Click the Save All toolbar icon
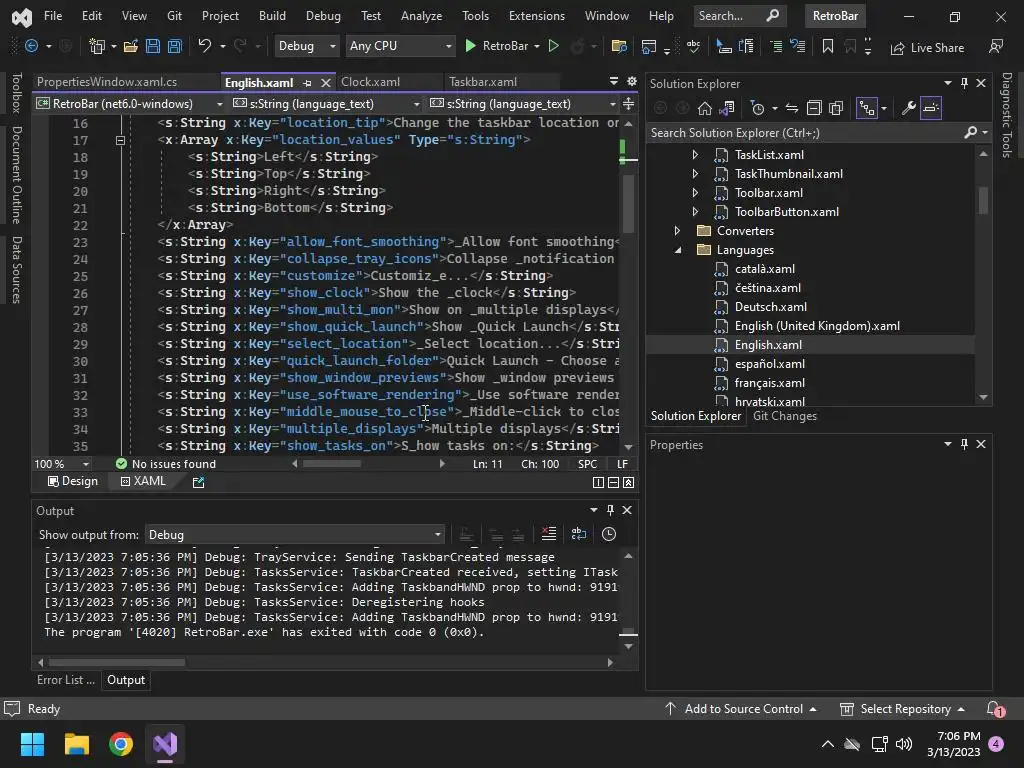Image resolution: width=1024 pixels, height=768 pixels. pos(174,46)
